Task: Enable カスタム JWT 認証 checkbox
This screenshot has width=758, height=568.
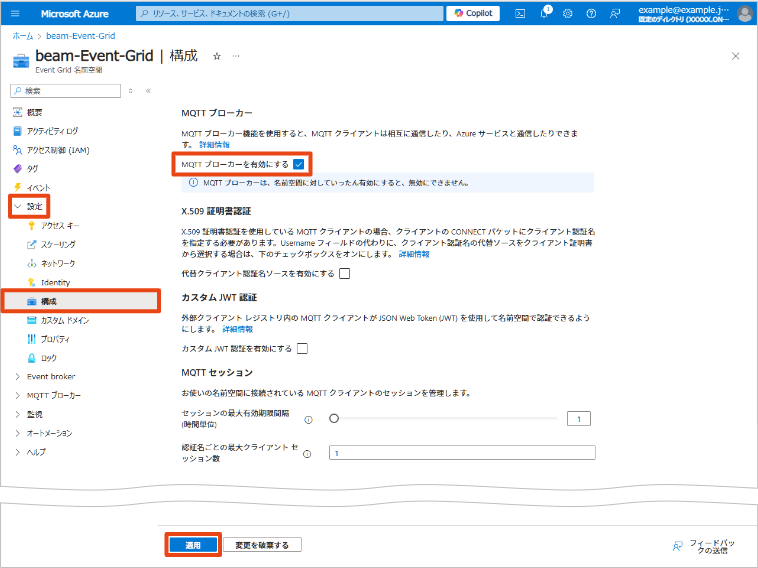Action: [302, 349]
